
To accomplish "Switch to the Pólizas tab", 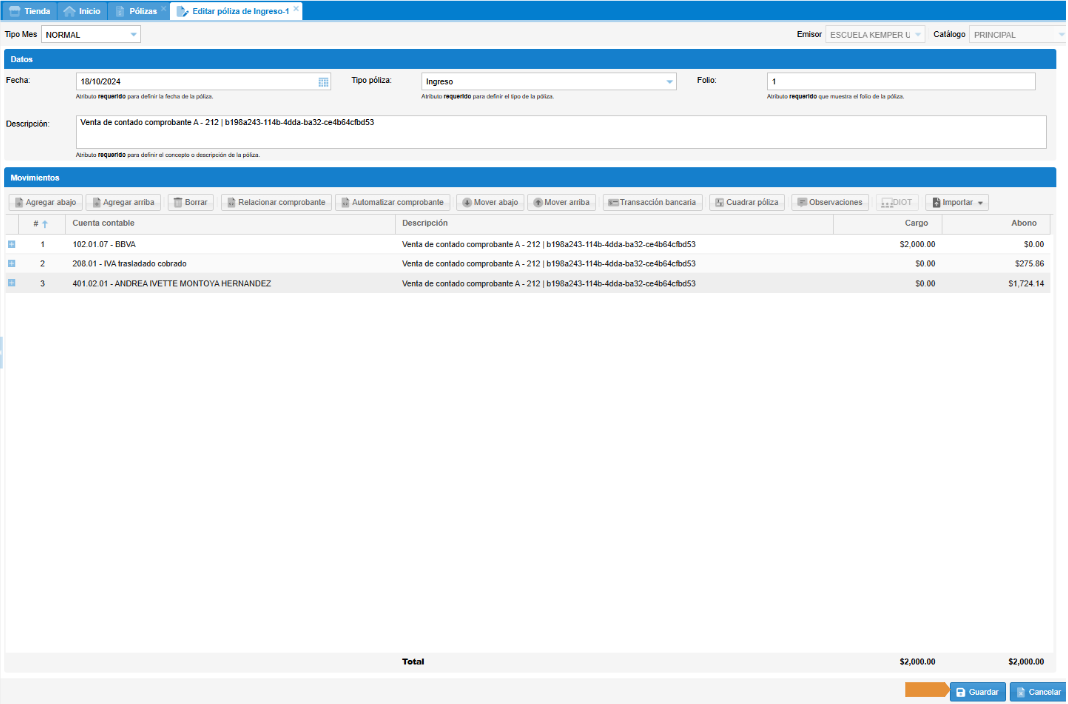I will 136,11.
